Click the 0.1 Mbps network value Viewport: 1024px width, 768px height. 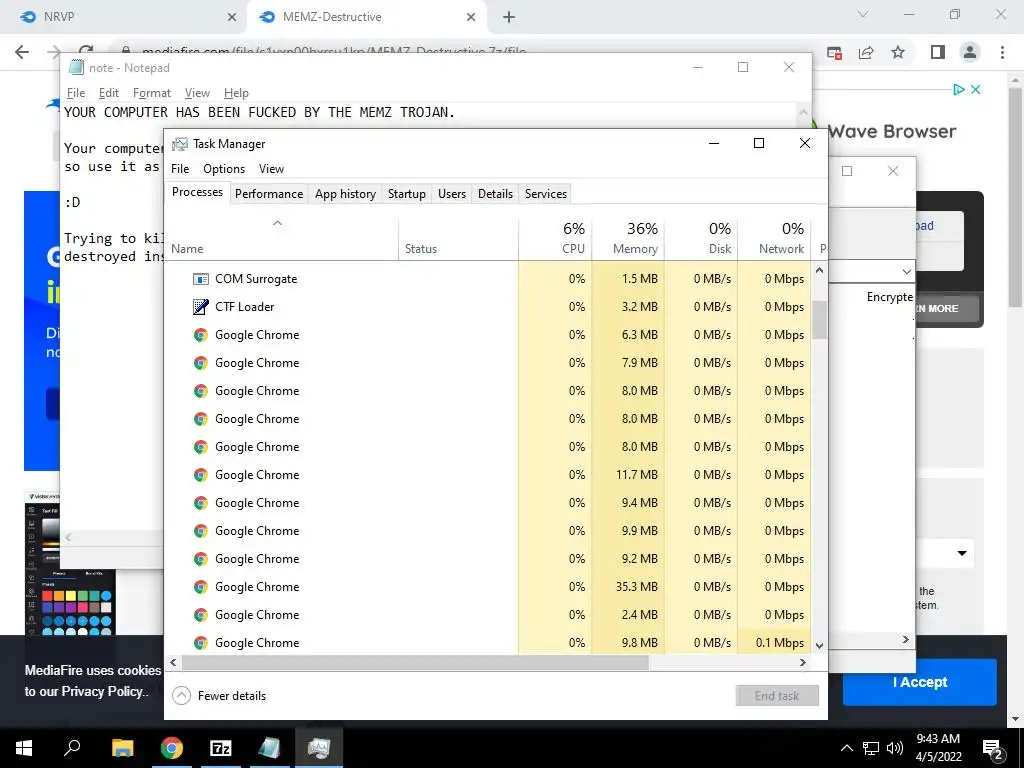click(780, 643)
